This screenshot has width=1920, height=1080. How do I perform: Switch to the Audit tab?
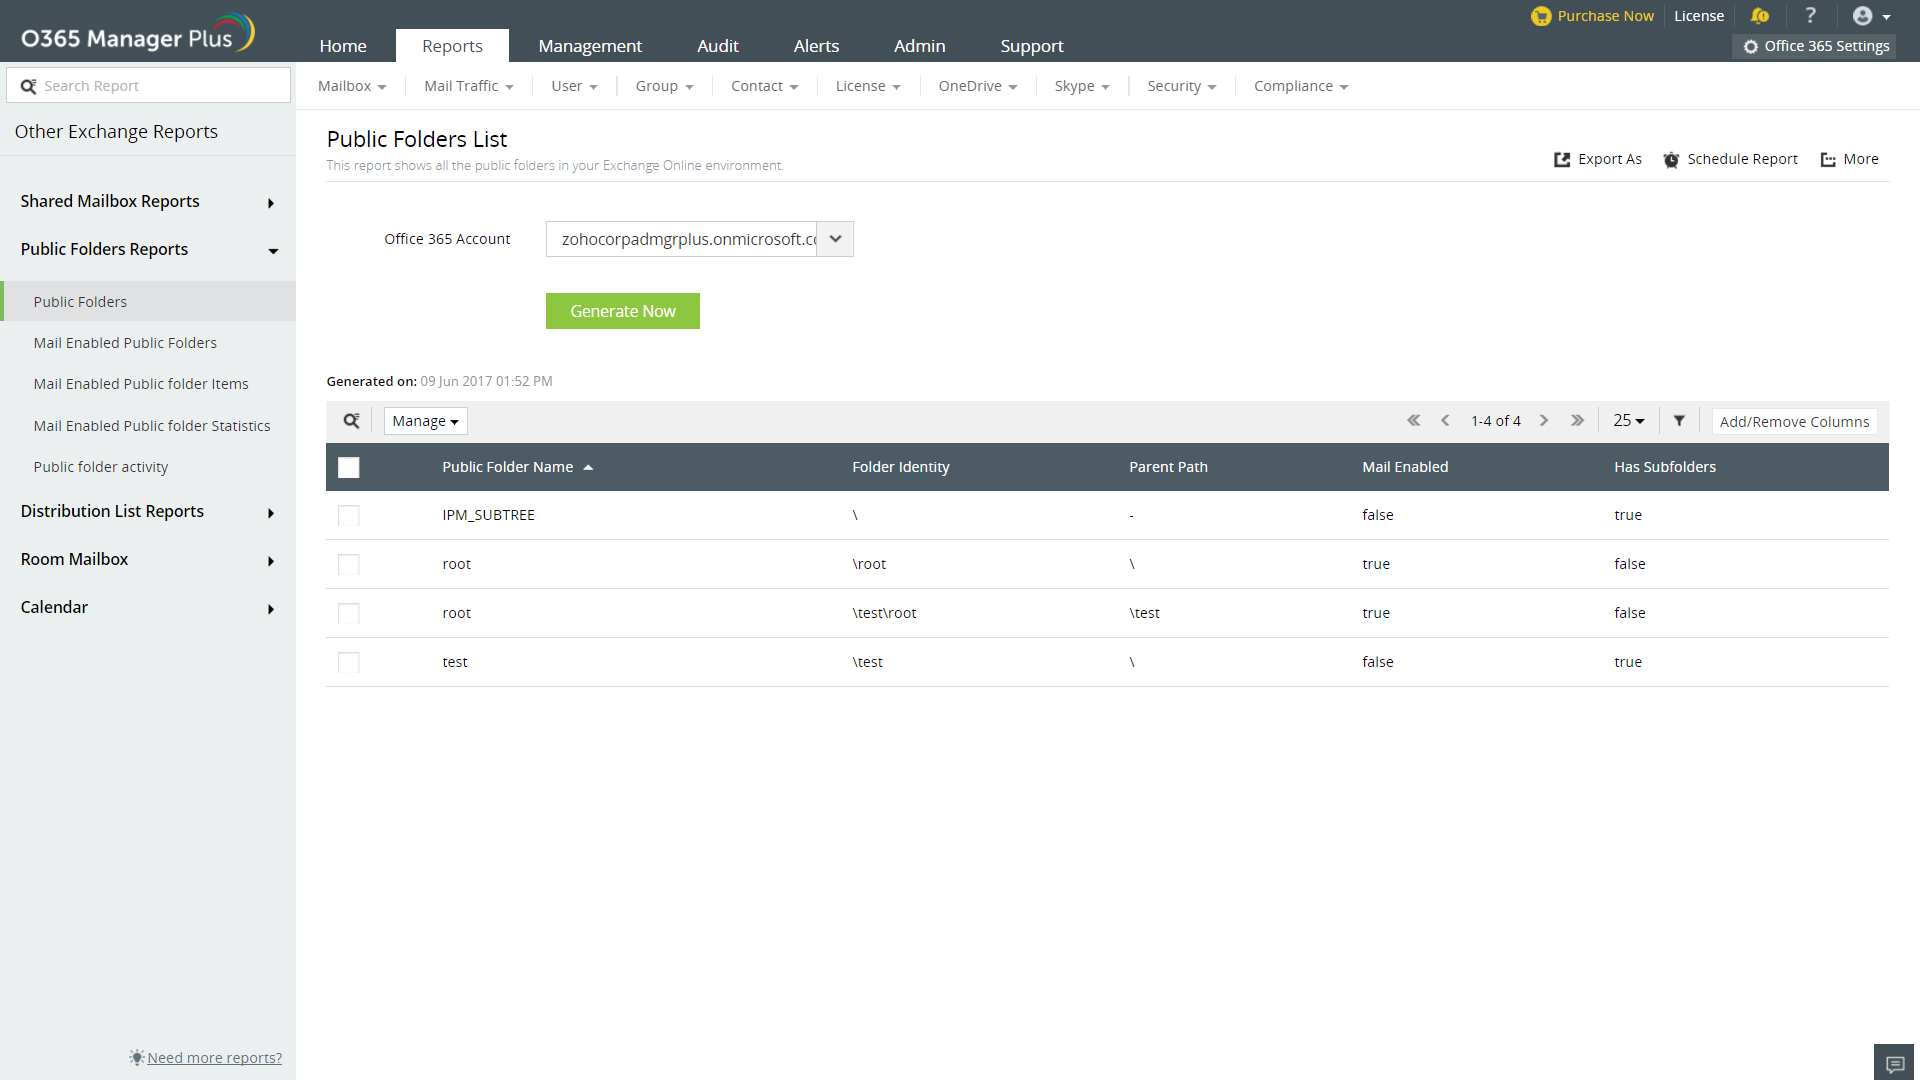(717, 46)
